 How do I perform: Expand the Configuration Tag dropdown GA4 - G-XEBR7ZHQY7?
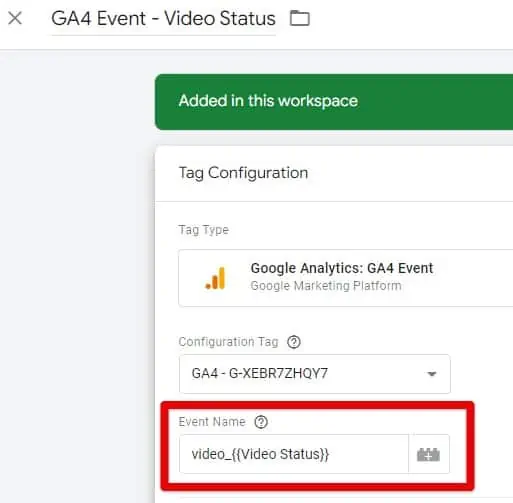315,374
